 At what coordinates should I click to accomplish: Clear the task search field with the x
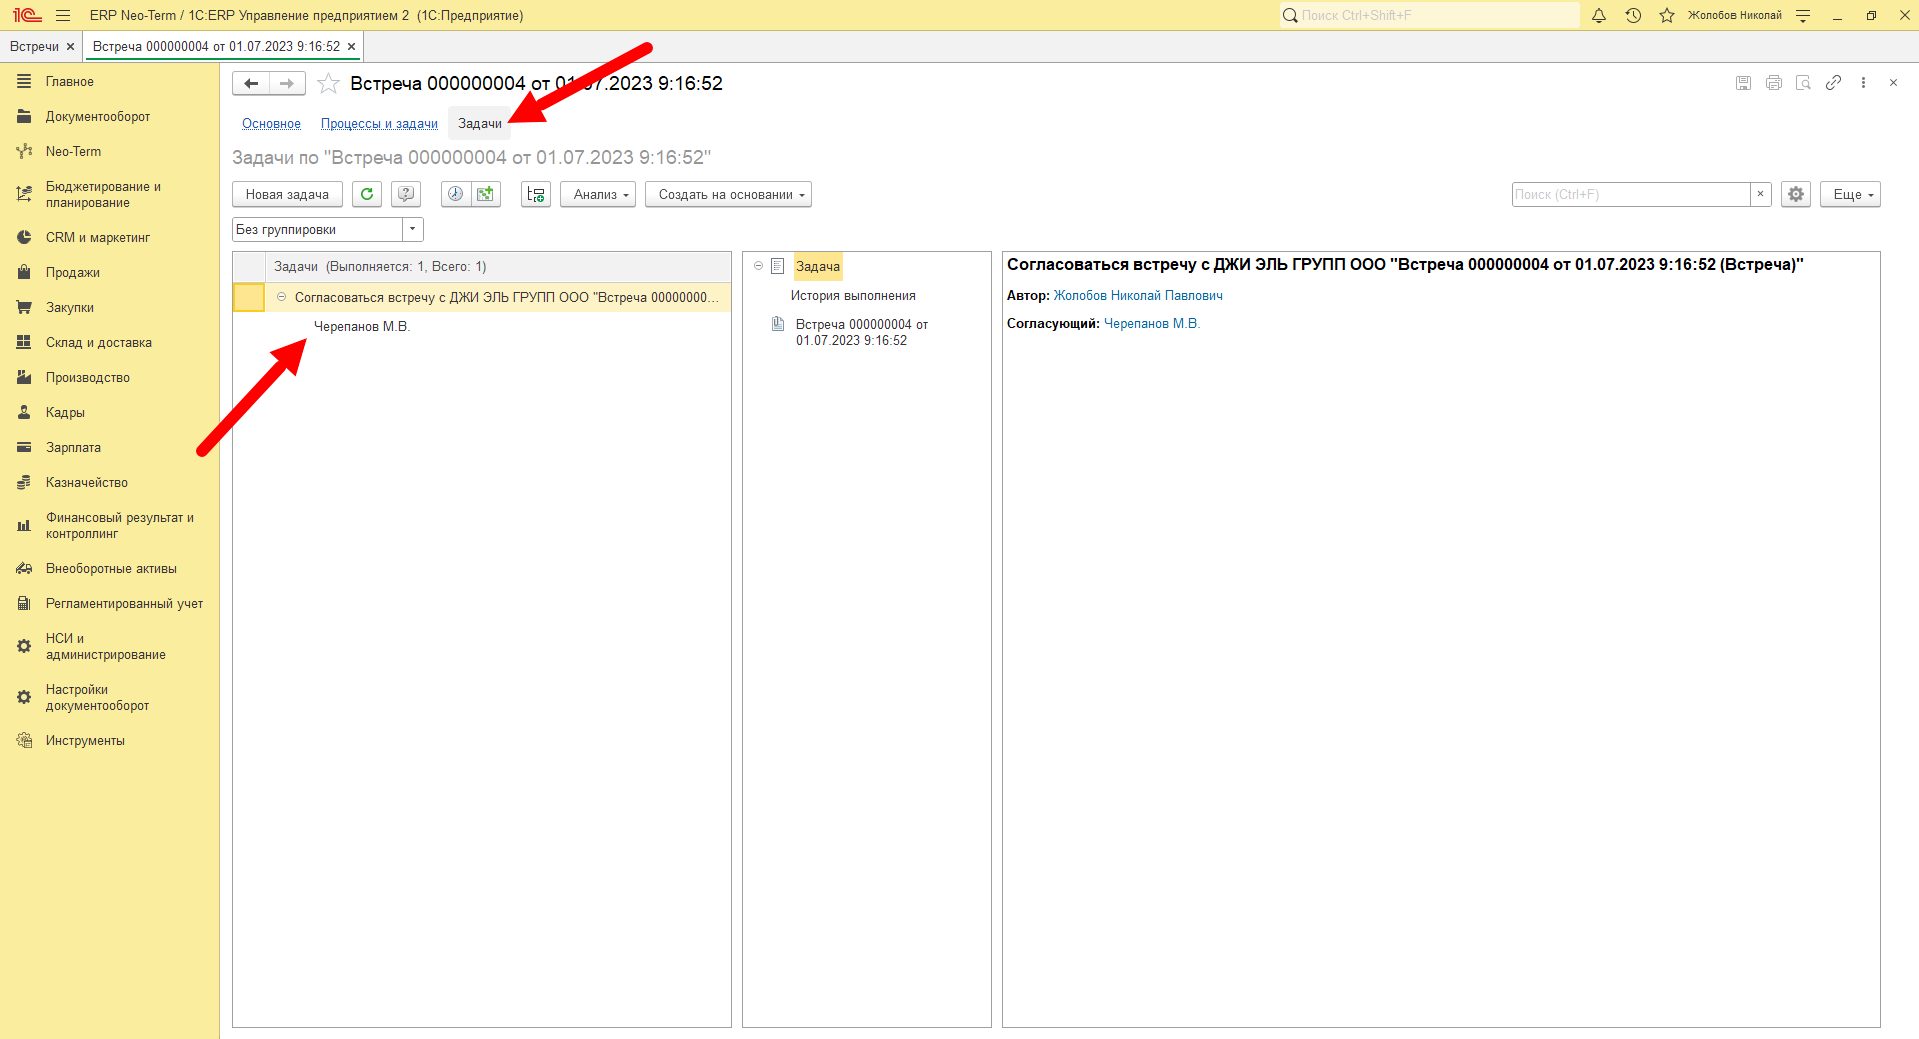tap(1760, 194)
